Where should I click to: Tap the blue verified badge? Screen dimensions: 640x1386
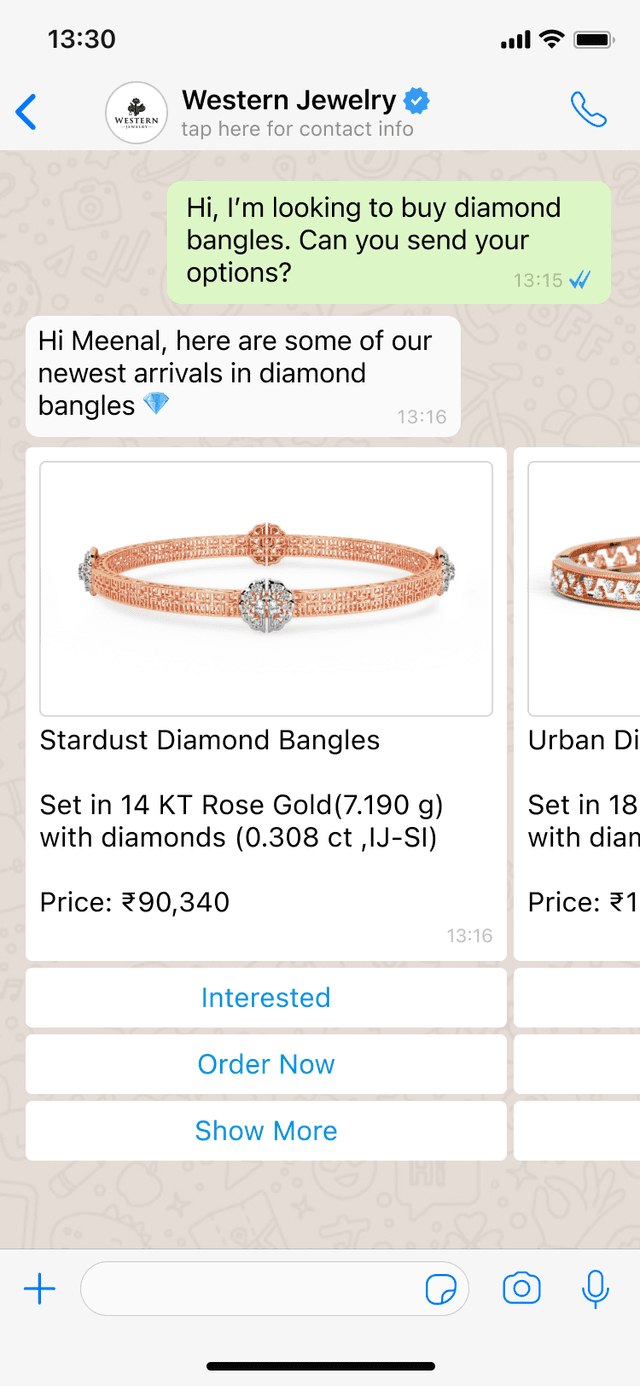pyautogui.click(x=417, y=100)
